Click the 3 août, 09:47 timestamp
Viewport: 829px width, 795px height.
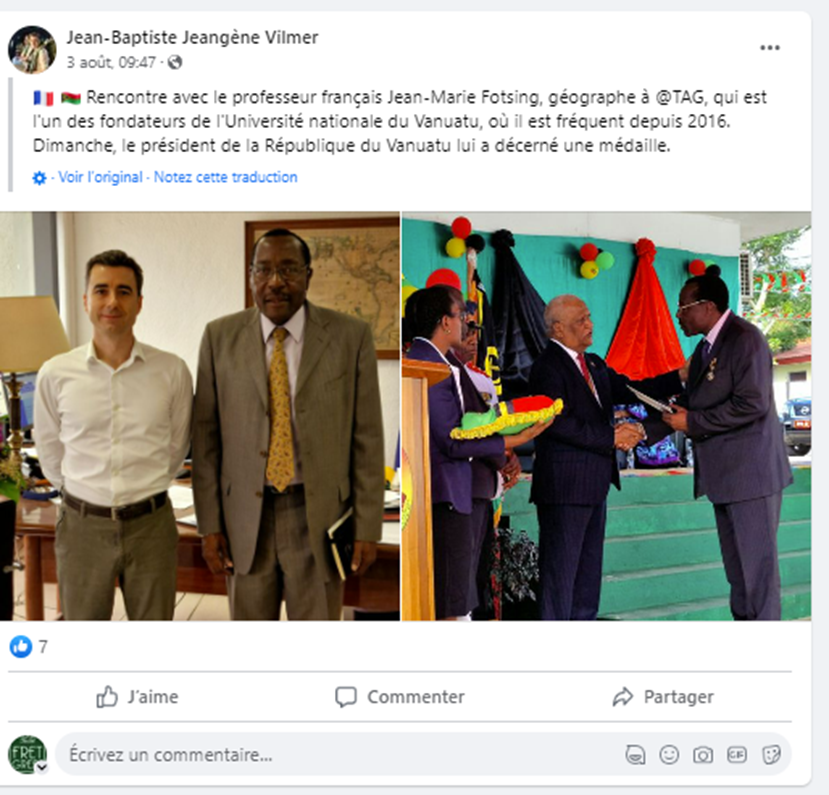tap(111, 63)
